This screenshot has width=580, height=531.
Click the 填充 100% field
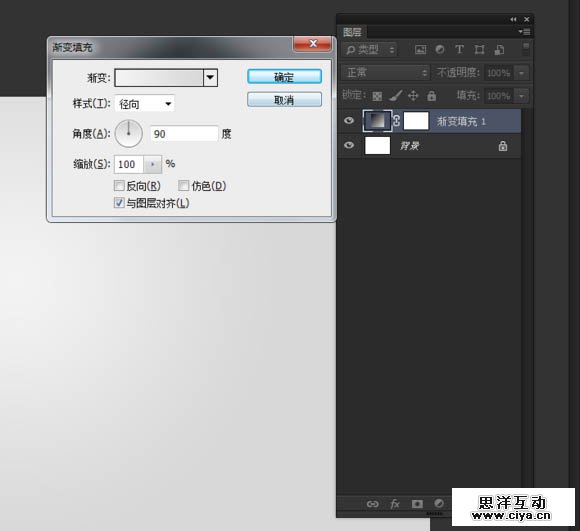coord(499,96)
